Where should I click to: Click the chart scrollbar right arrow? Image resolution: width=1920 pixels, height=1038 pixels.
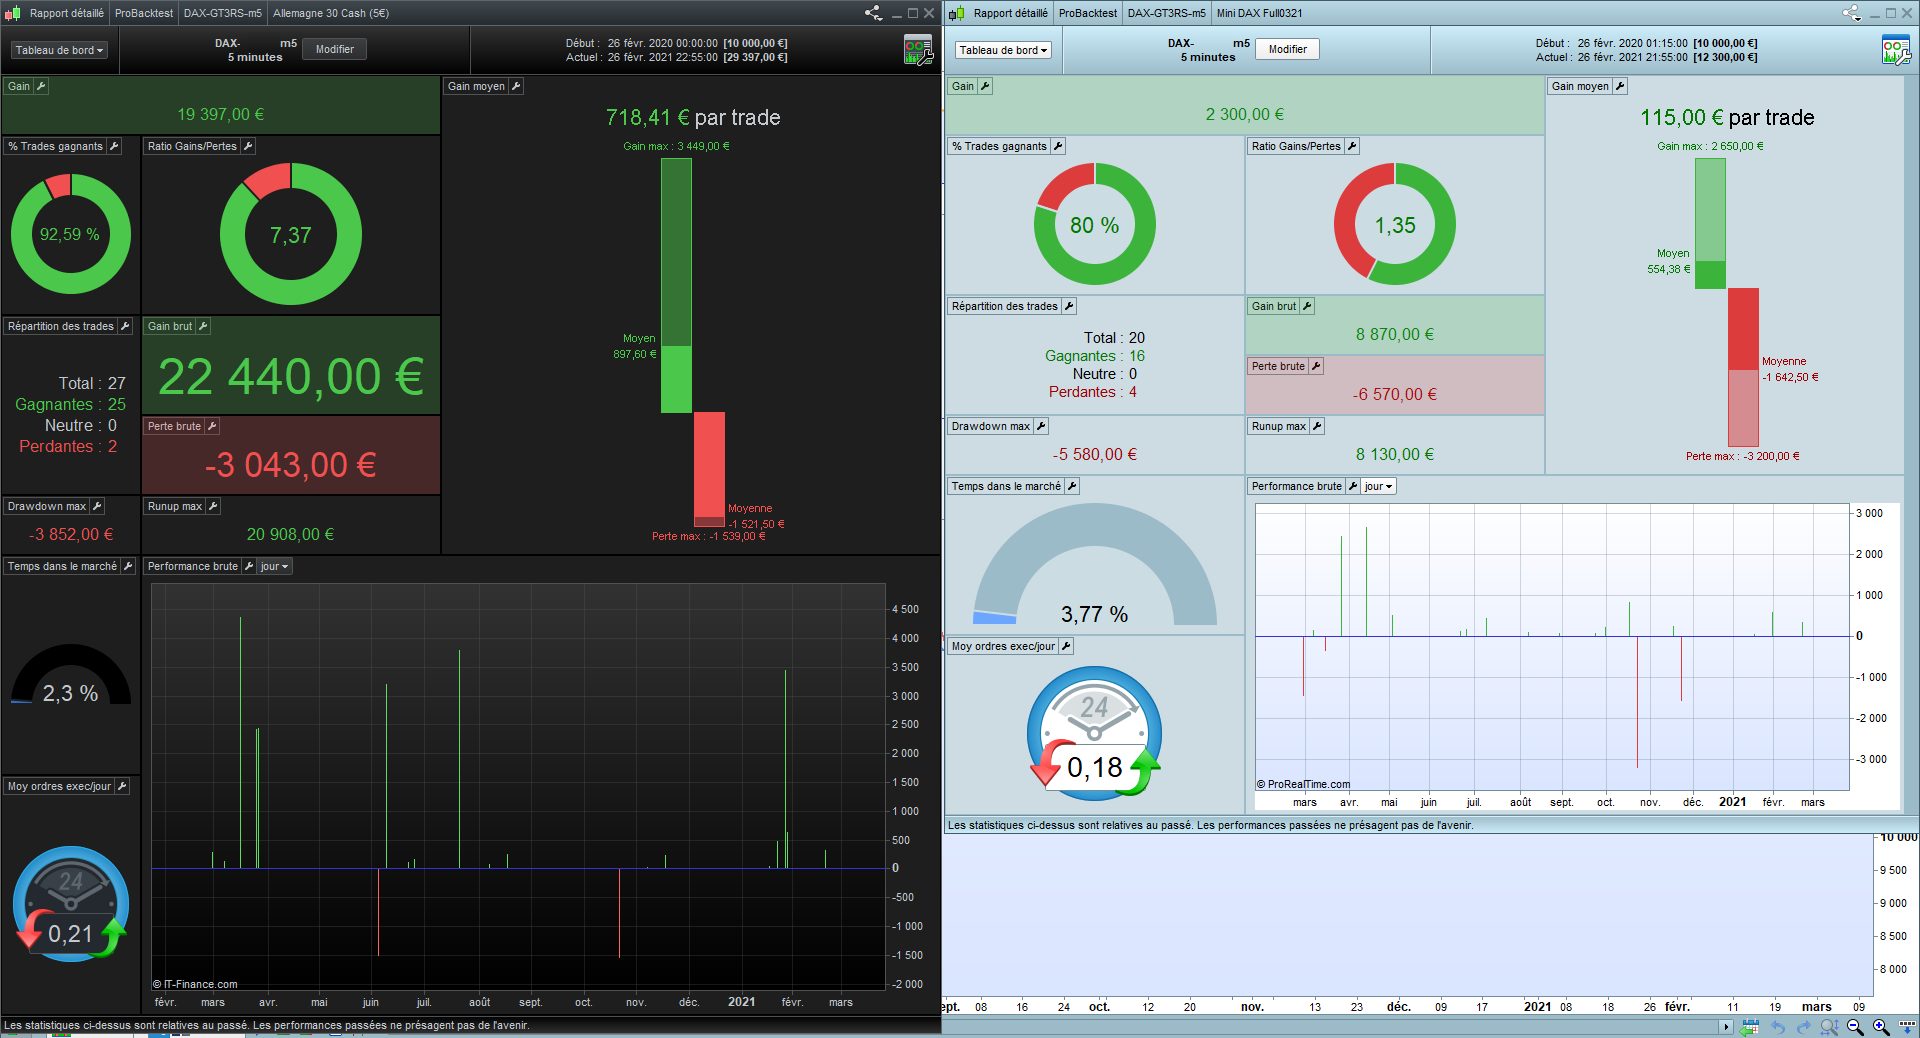1726,1027
